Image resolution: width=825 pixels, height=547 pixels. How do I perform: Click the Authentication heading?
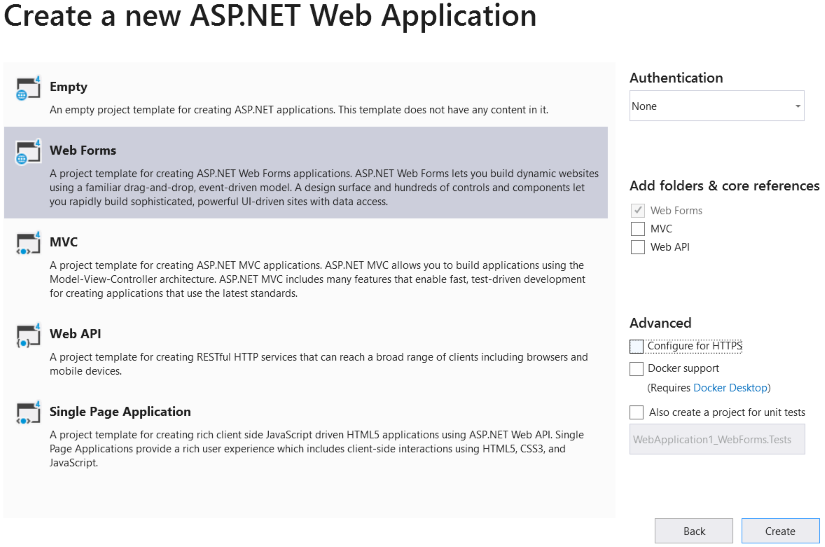pos(676,78)
